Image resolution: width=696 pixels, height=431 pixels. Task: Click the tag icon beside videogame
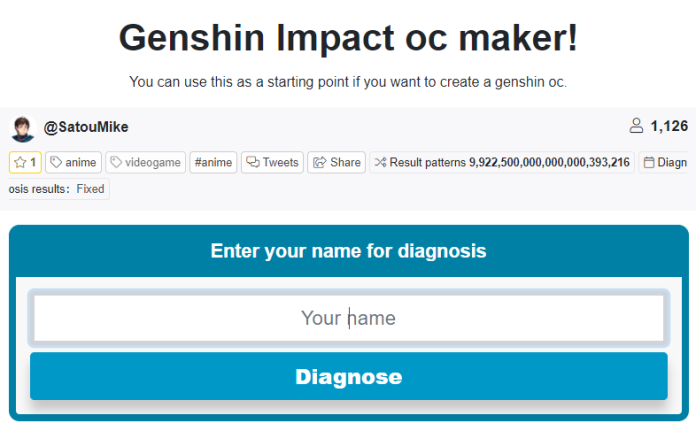point(117,162)
